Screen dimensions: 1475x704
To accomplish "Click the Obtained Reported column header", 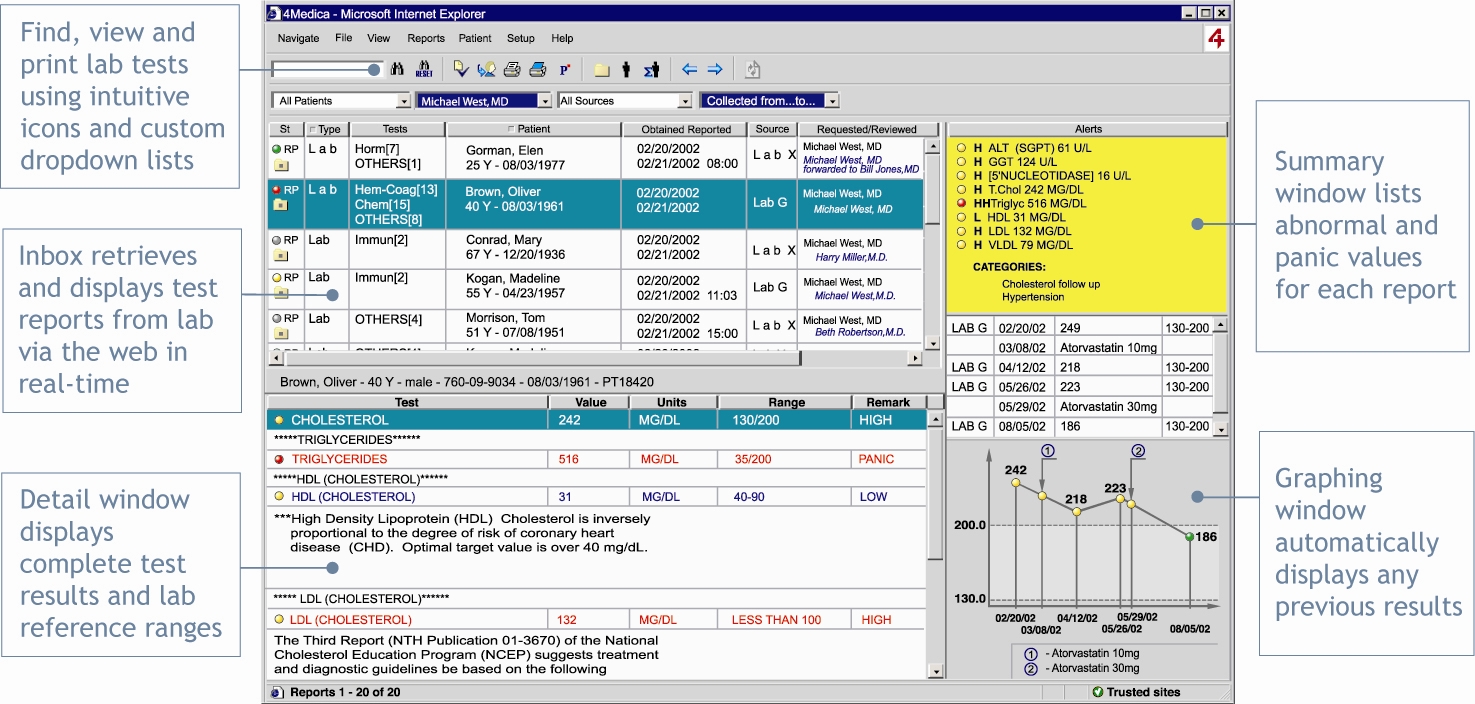I will tap(685, 129).
